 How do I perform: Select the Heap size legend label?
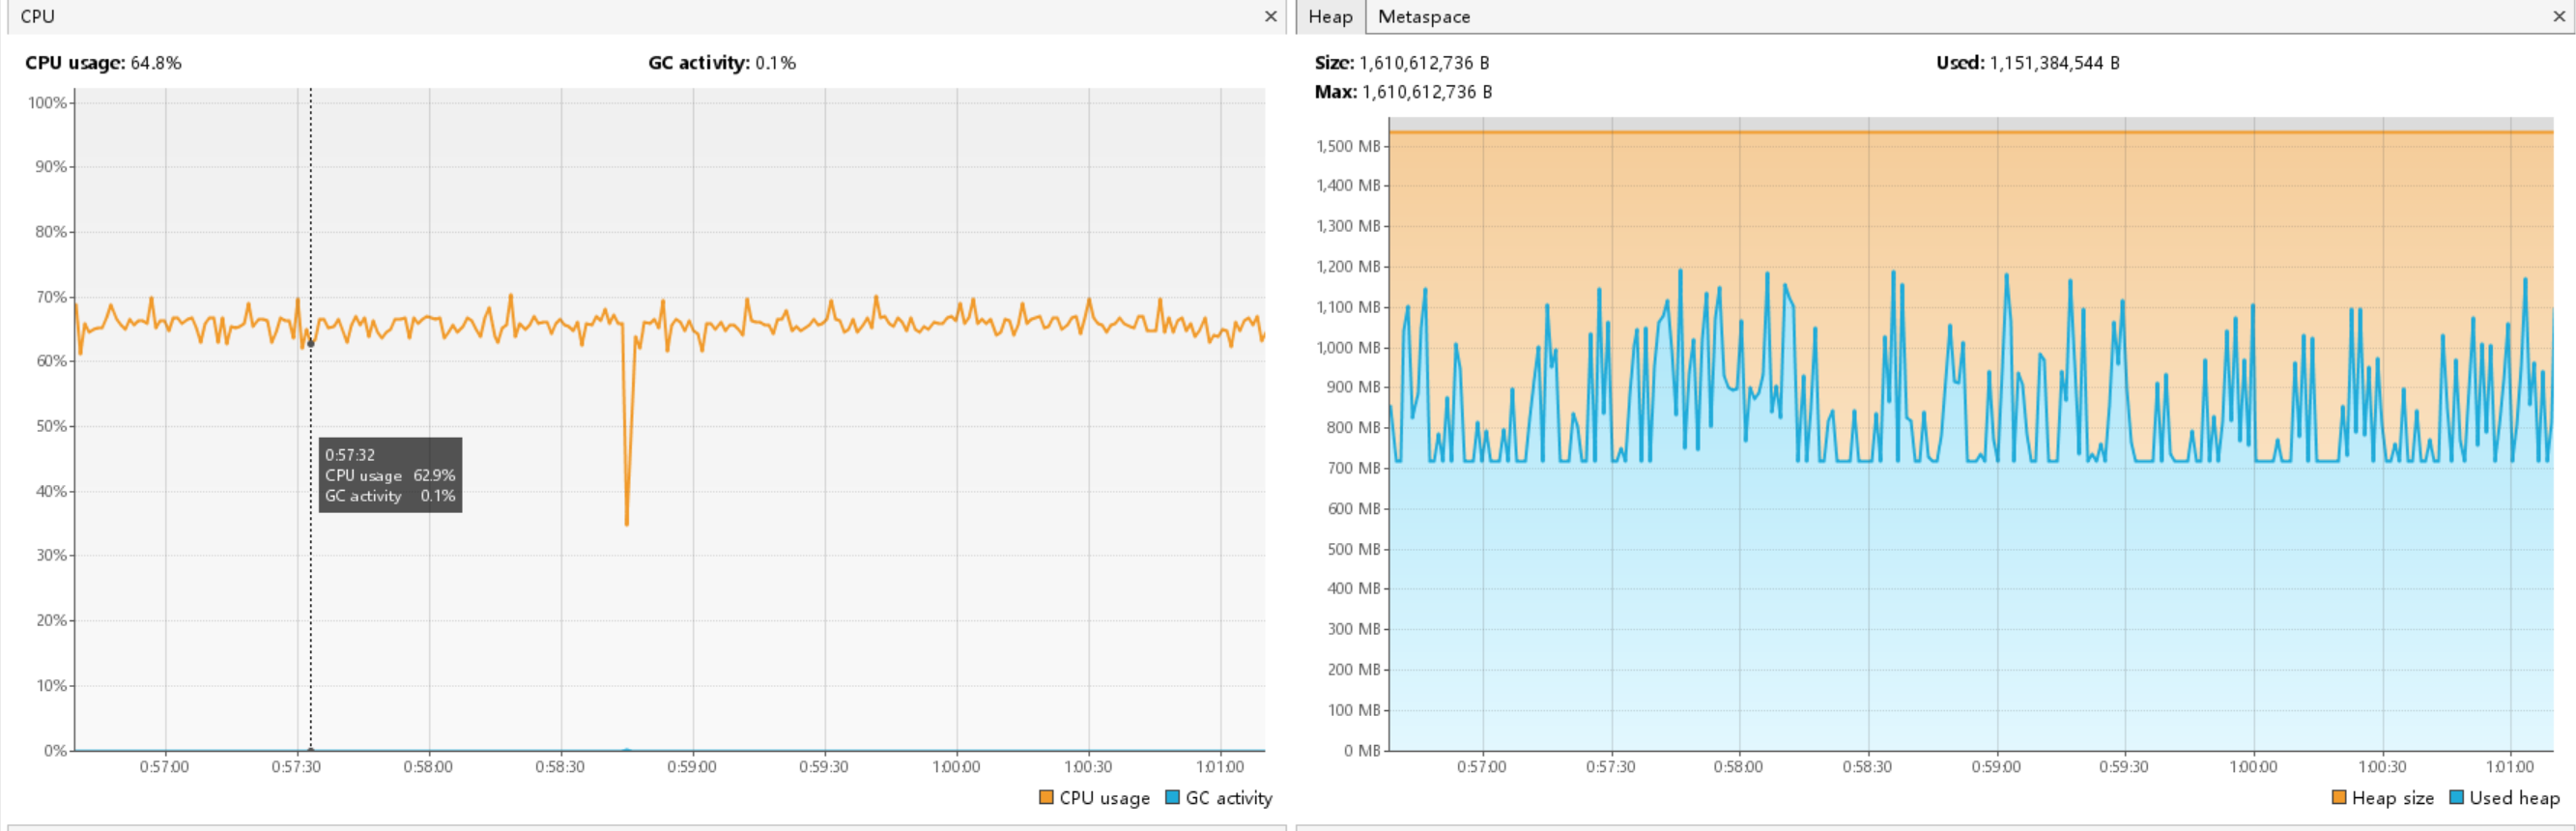(2392, 798)
